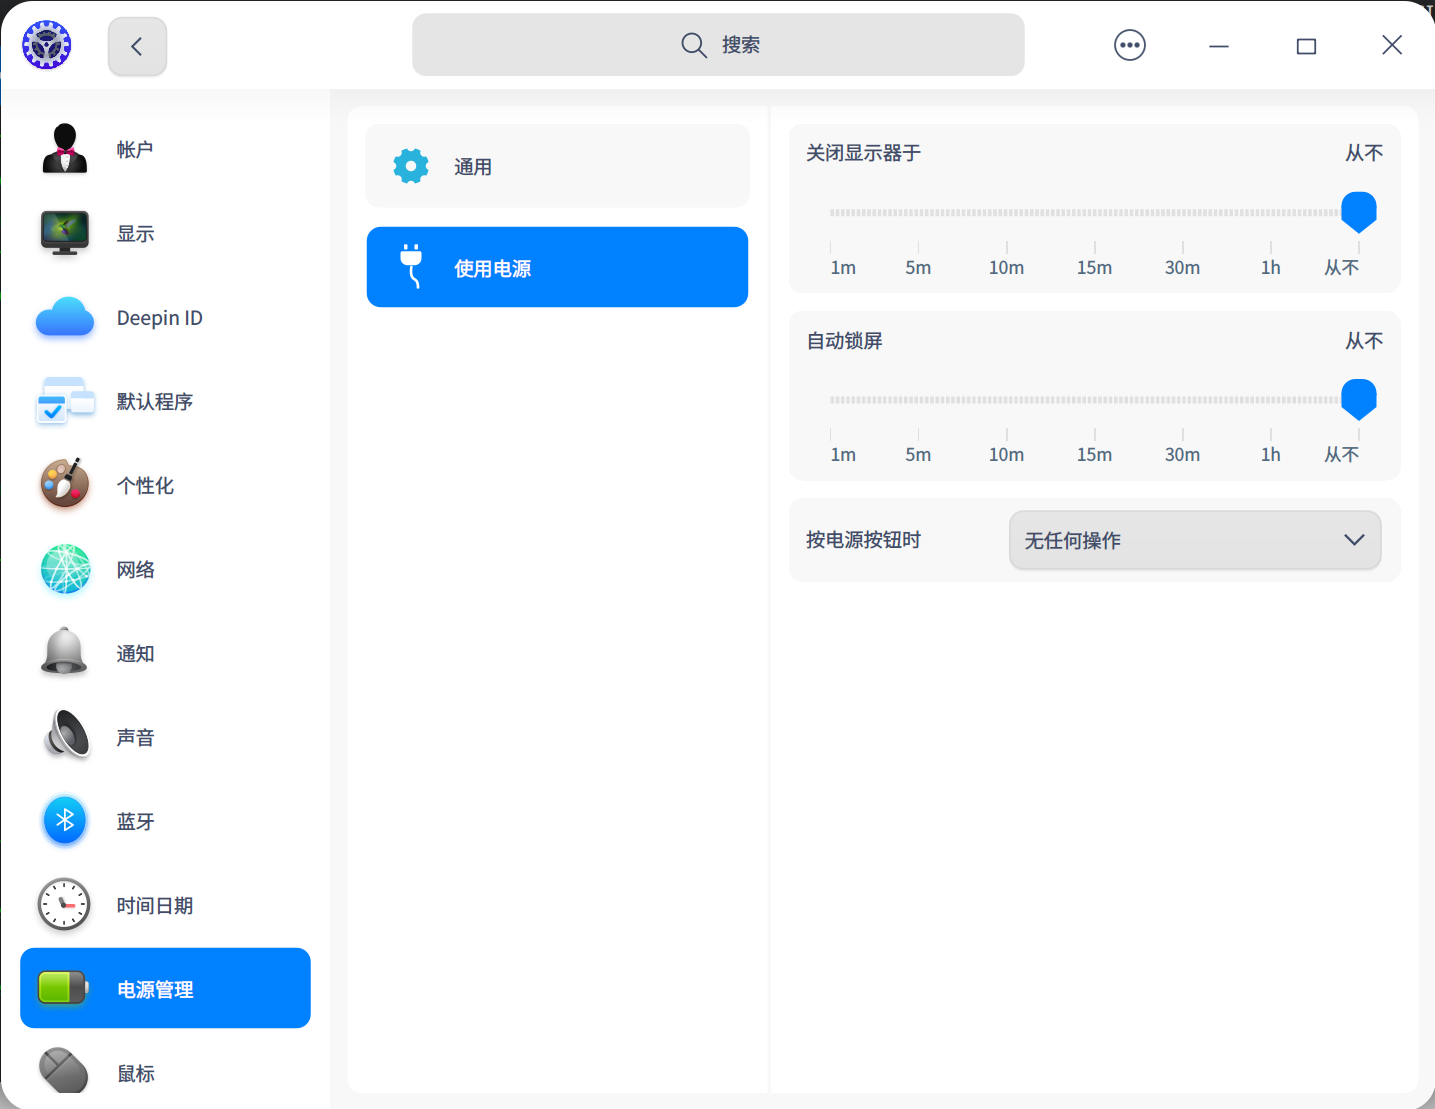Image resolution: width=1435 pixels, height=1109 pixels.
Task: Click the 使用电源 plug icon
Action: tap(411, 266)
